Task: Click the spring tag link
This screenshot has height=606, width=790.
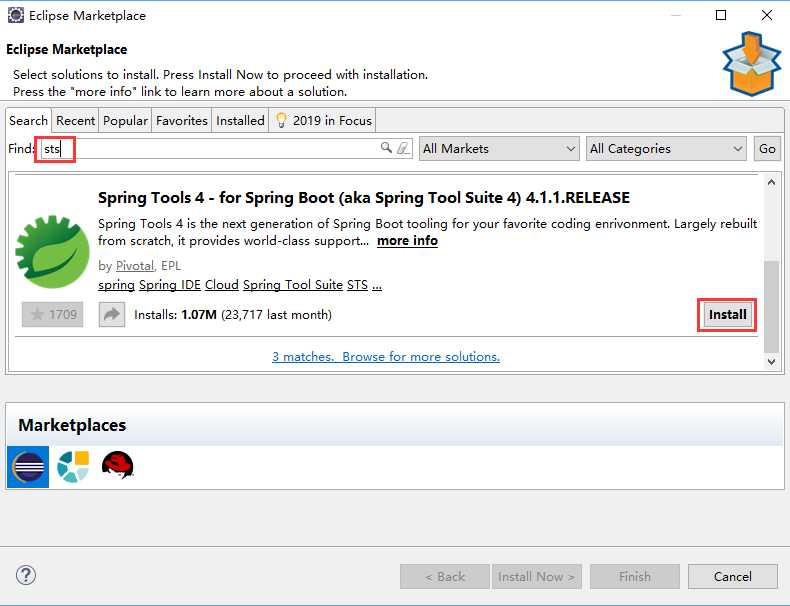Action: coord(116,285)
